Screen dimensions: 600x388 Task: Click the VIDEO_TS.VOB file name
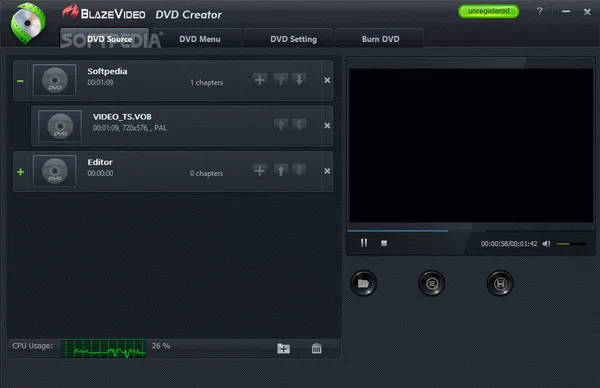pos(122,117)
